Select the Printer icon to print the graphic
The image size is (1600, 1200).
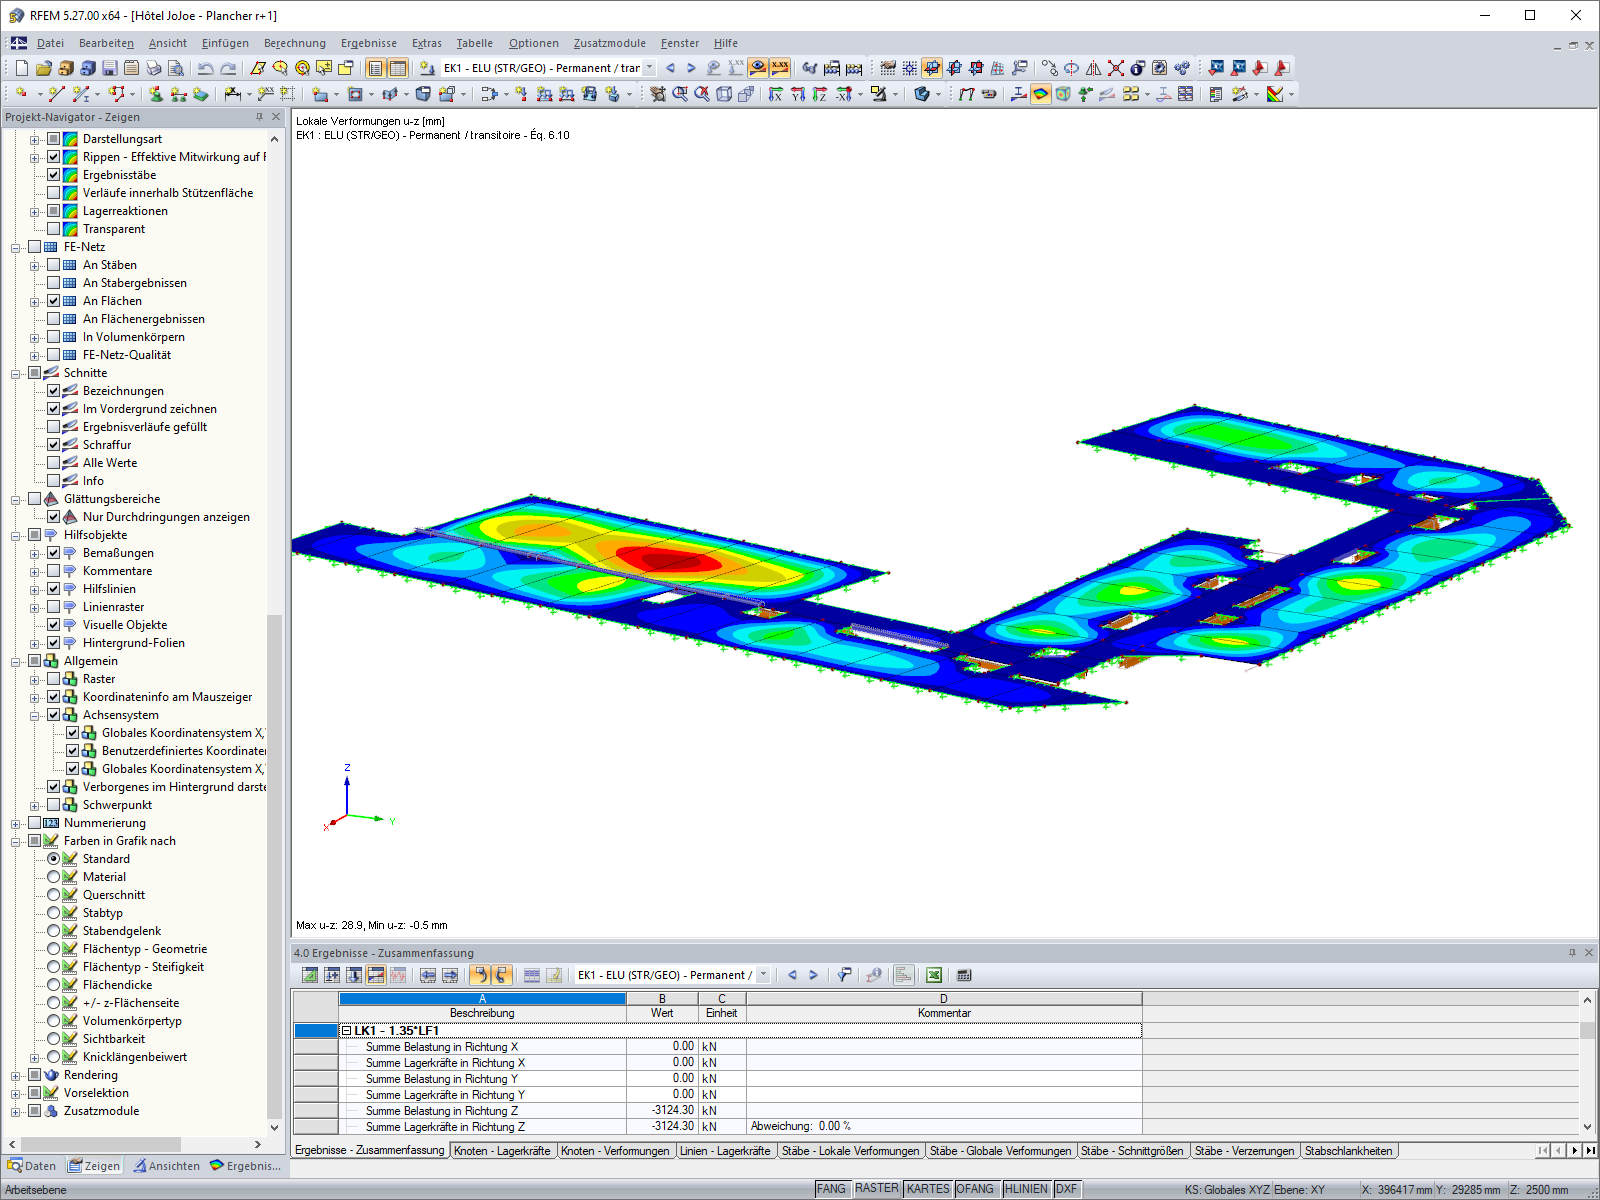point(152,68)
